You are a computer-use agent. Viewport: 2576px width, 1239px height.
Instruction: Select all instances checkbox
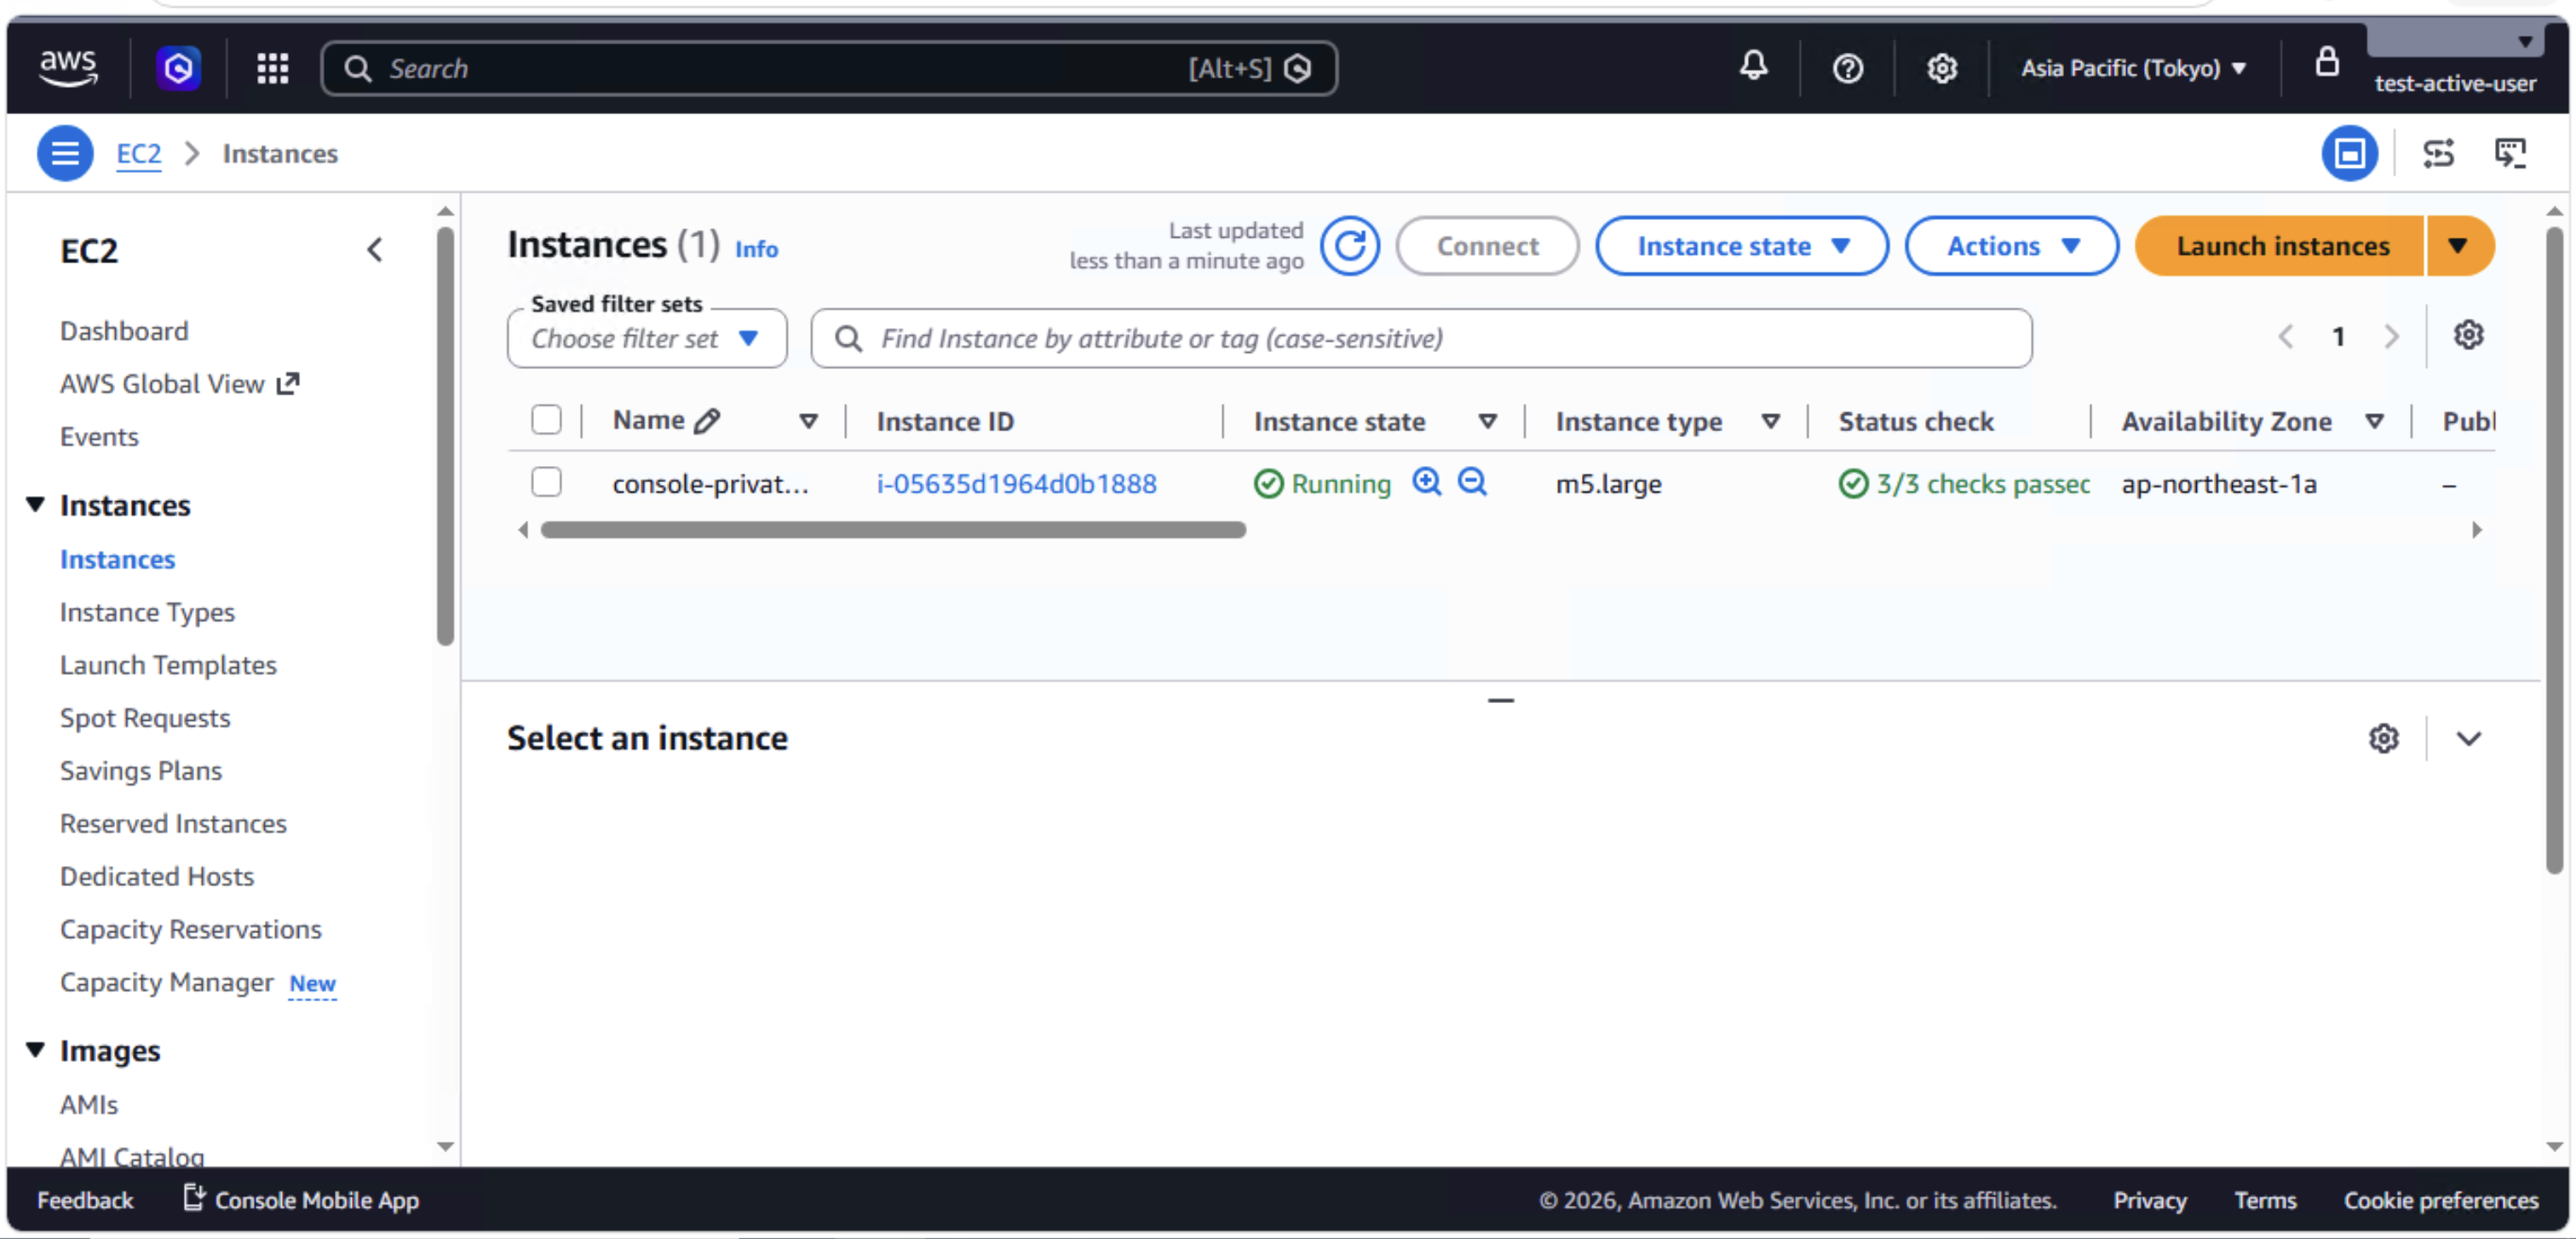tap(546, 420)
